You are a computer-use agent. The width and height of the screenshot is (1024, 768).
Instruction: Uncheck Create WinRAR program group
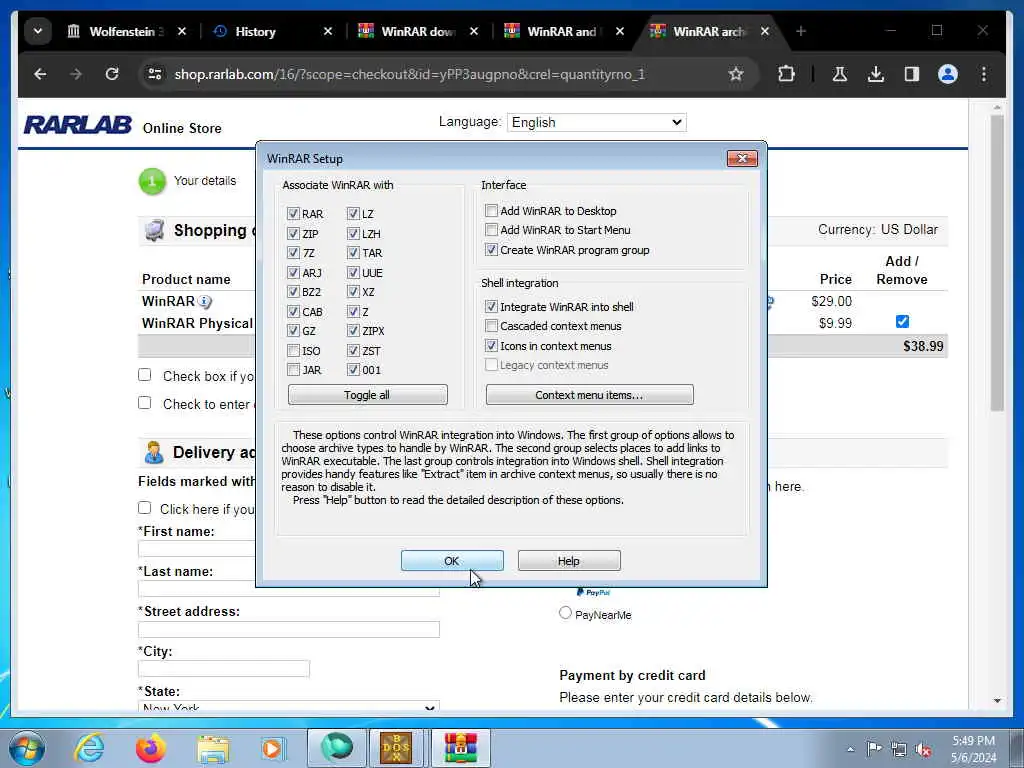[x=491, y=249]
